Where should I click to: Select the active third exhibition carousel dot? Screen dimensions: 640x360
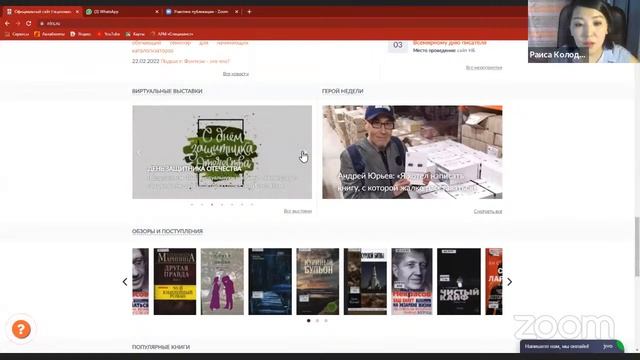pos(212,204)
